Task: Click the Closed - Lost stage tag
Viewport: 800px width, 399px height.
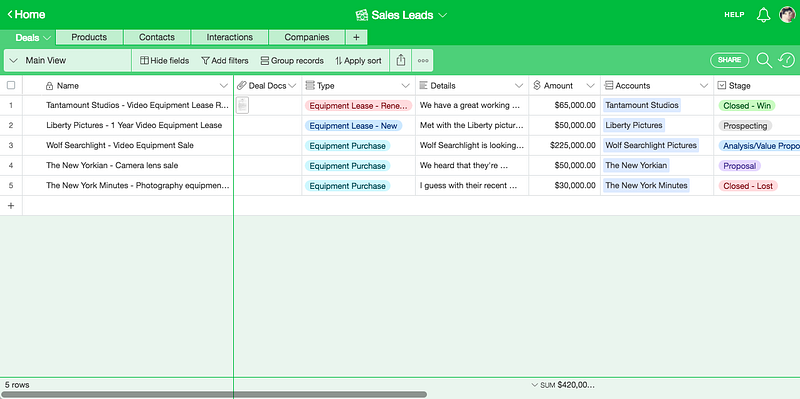Action: (x=747, y=186)
